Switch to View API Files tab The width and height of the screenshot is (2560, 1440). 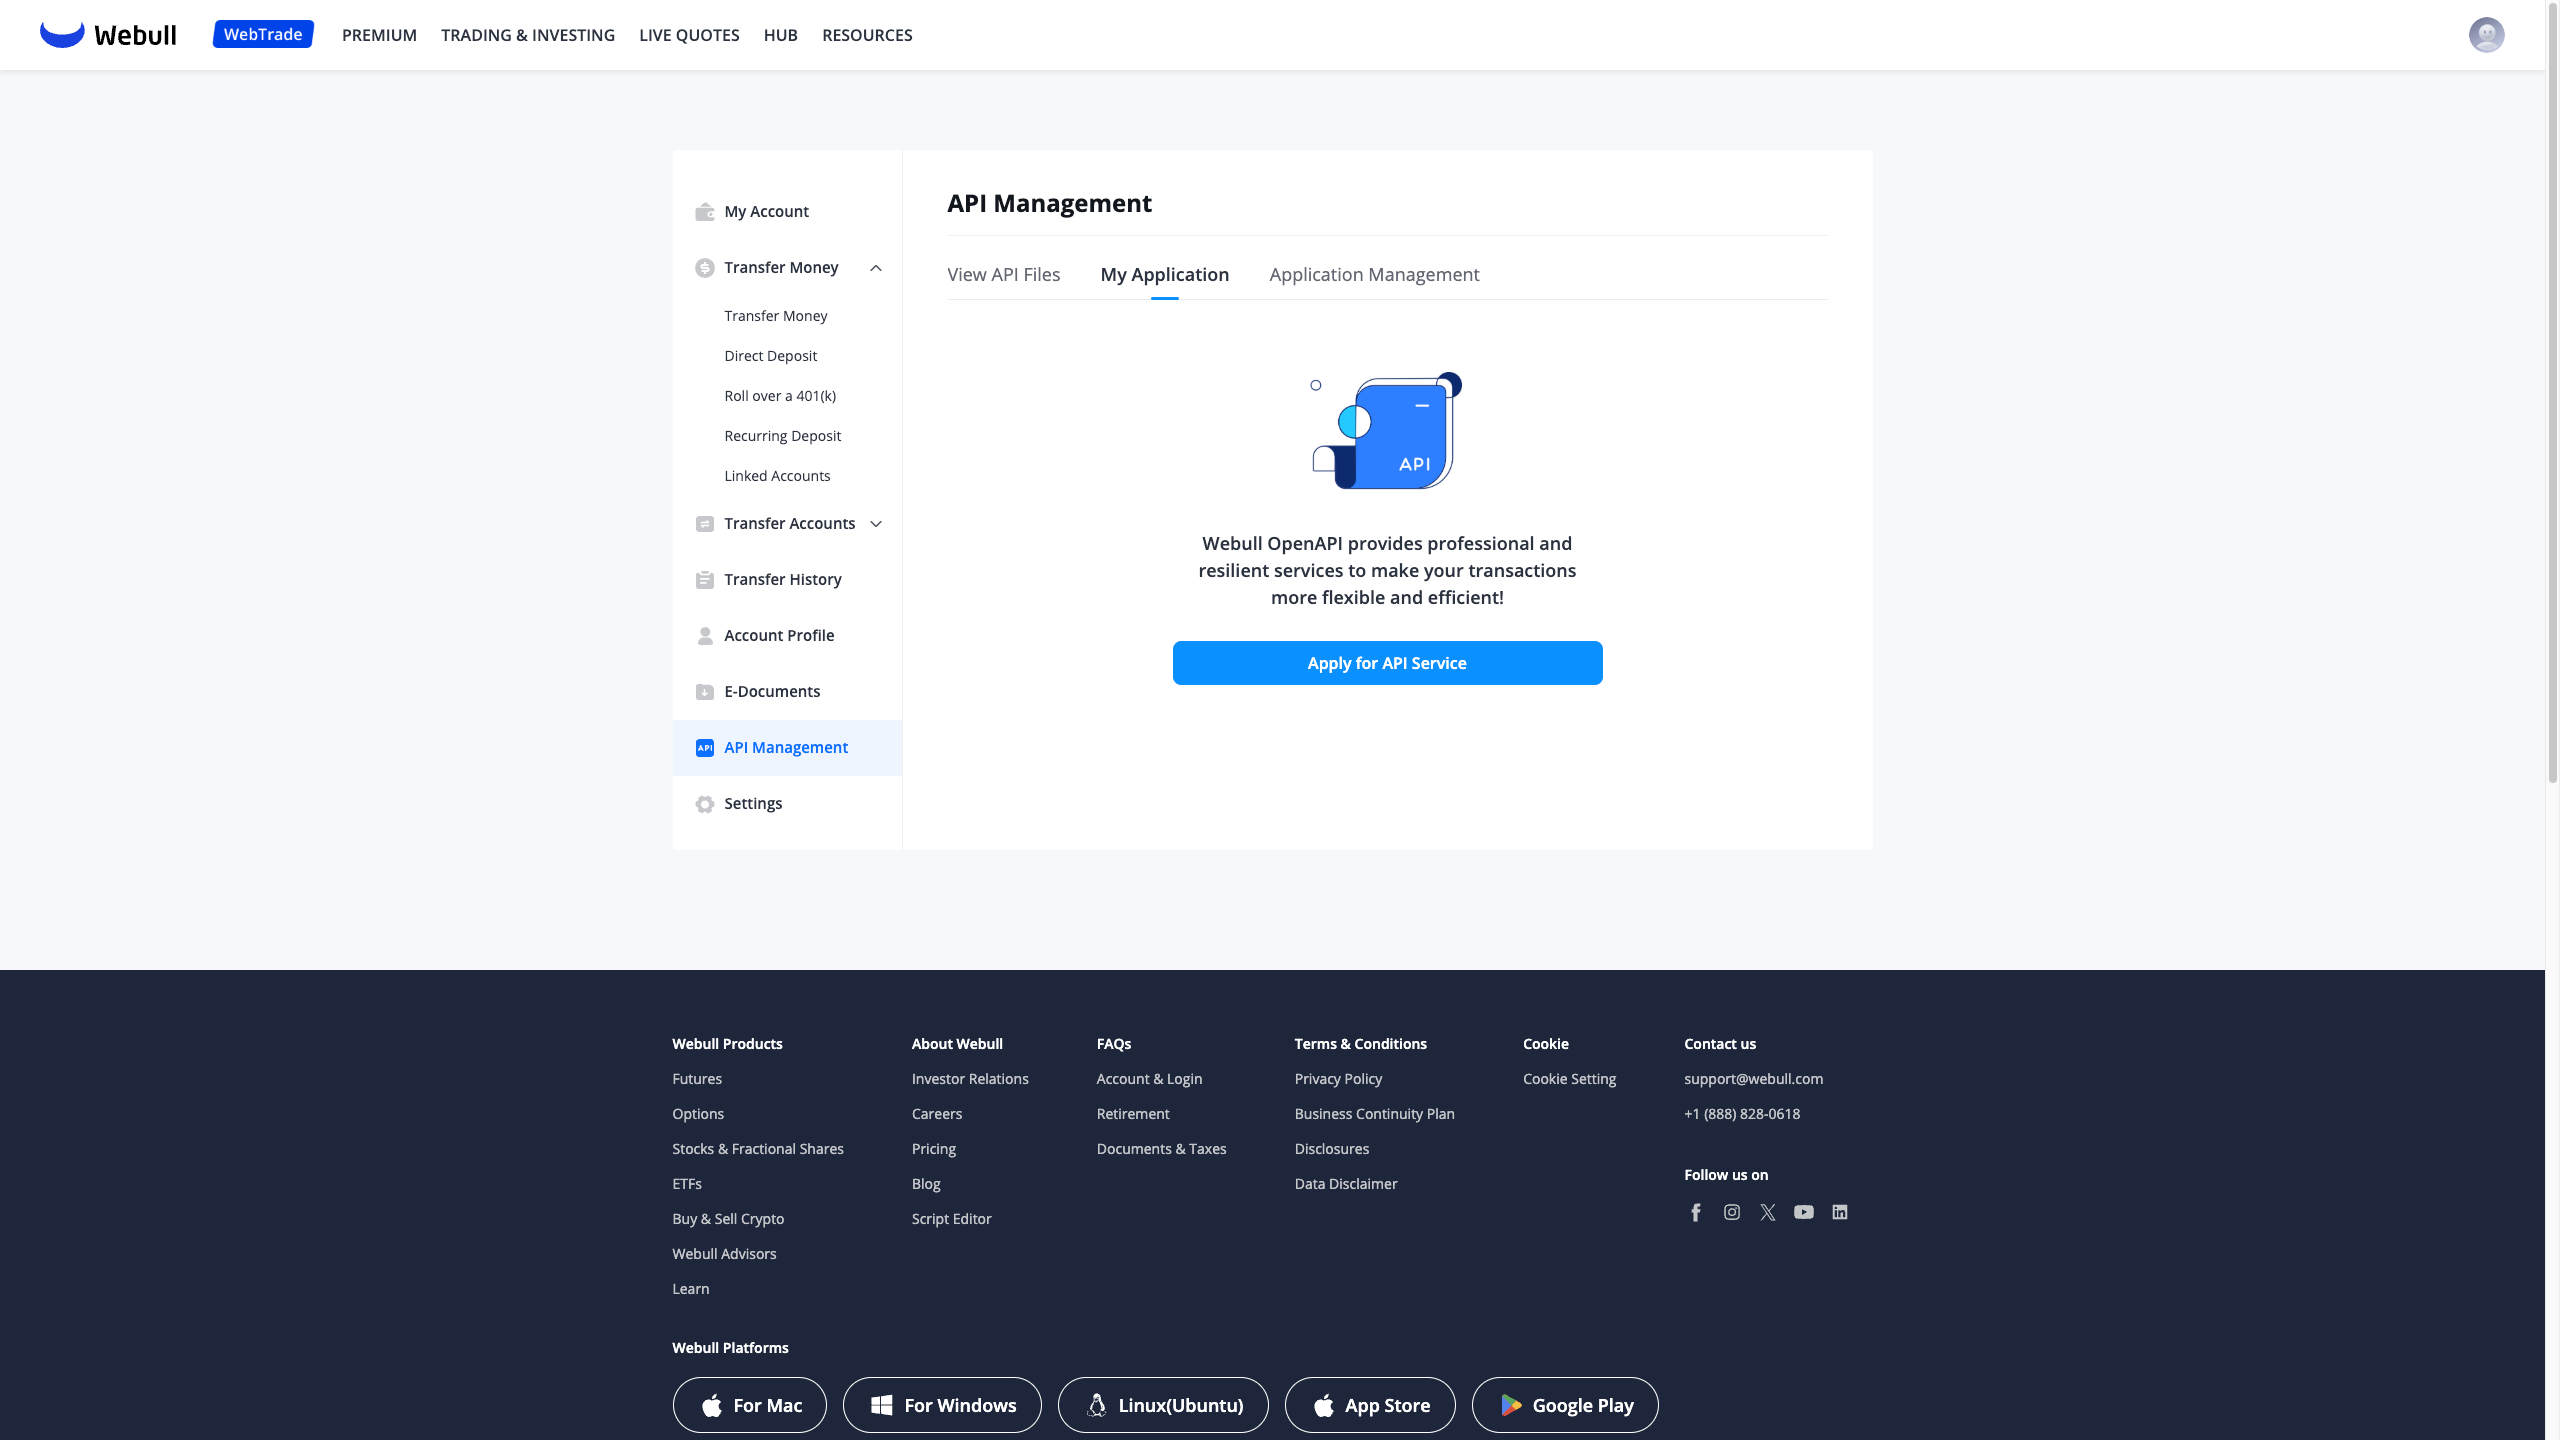(1003, 274)
